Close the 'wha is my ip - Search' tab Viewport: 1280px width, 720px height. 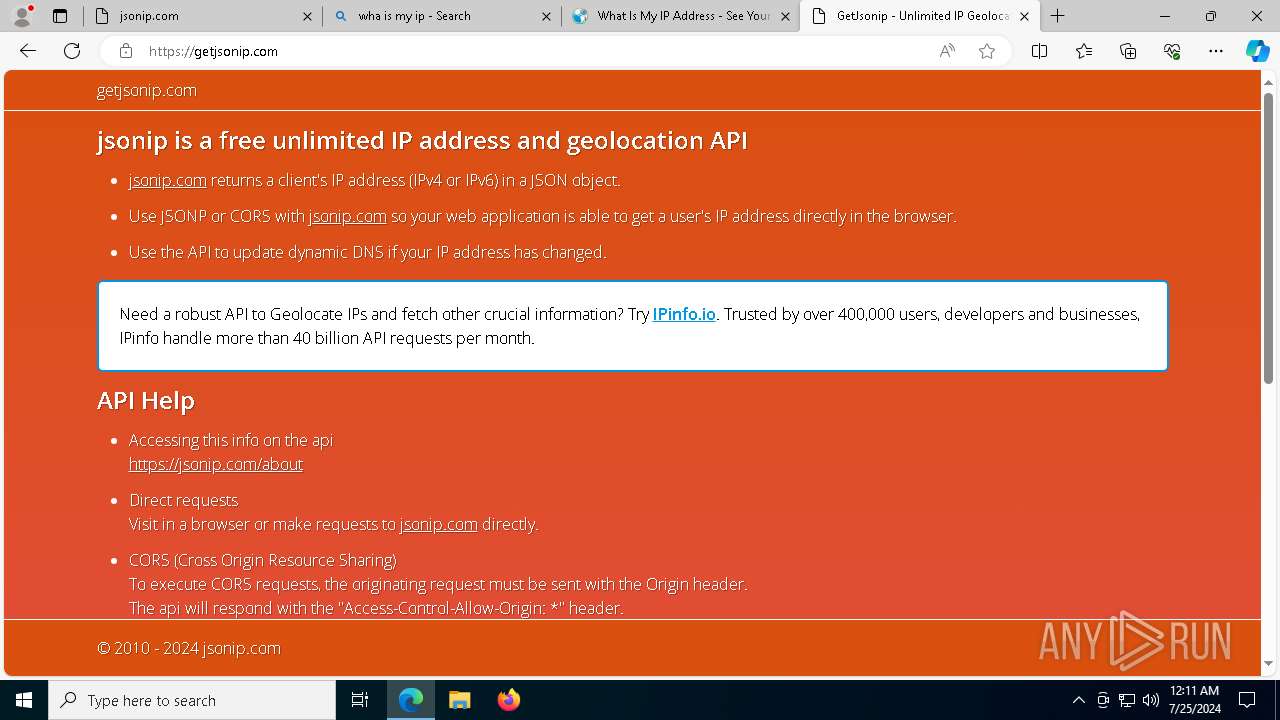[x=546, y=16]
